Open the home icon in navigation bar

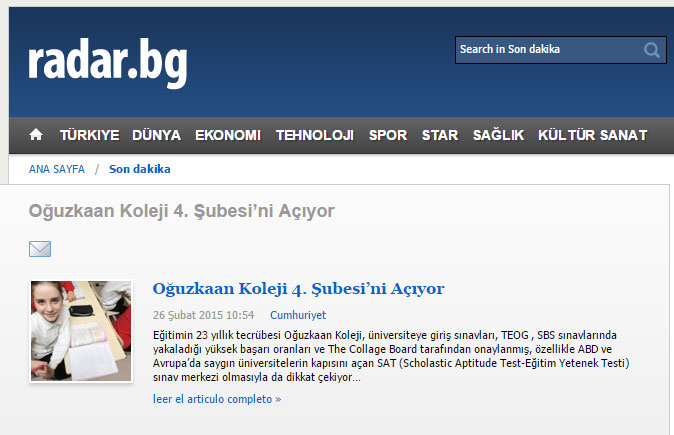[x=36, y=135]
